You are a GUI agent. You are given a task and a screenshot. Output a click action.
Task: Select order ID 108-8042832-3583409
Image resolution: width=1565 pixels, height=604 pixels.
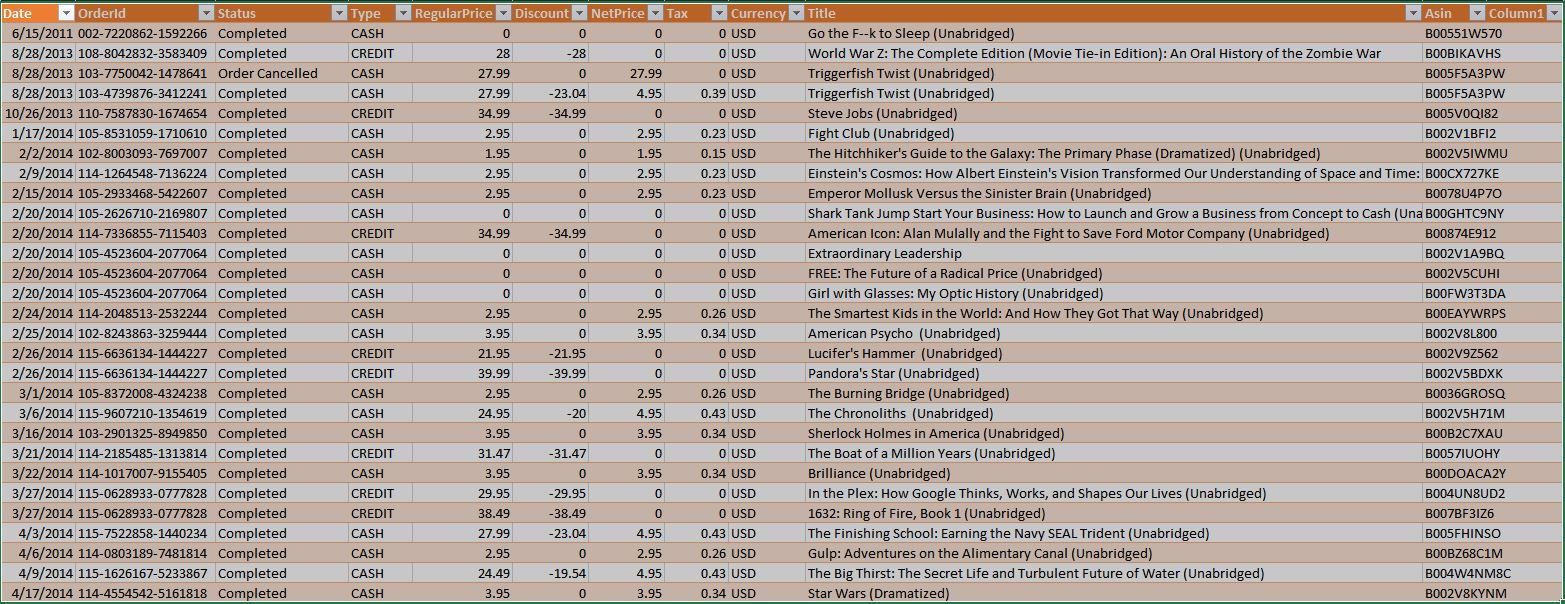pos(143,53)
